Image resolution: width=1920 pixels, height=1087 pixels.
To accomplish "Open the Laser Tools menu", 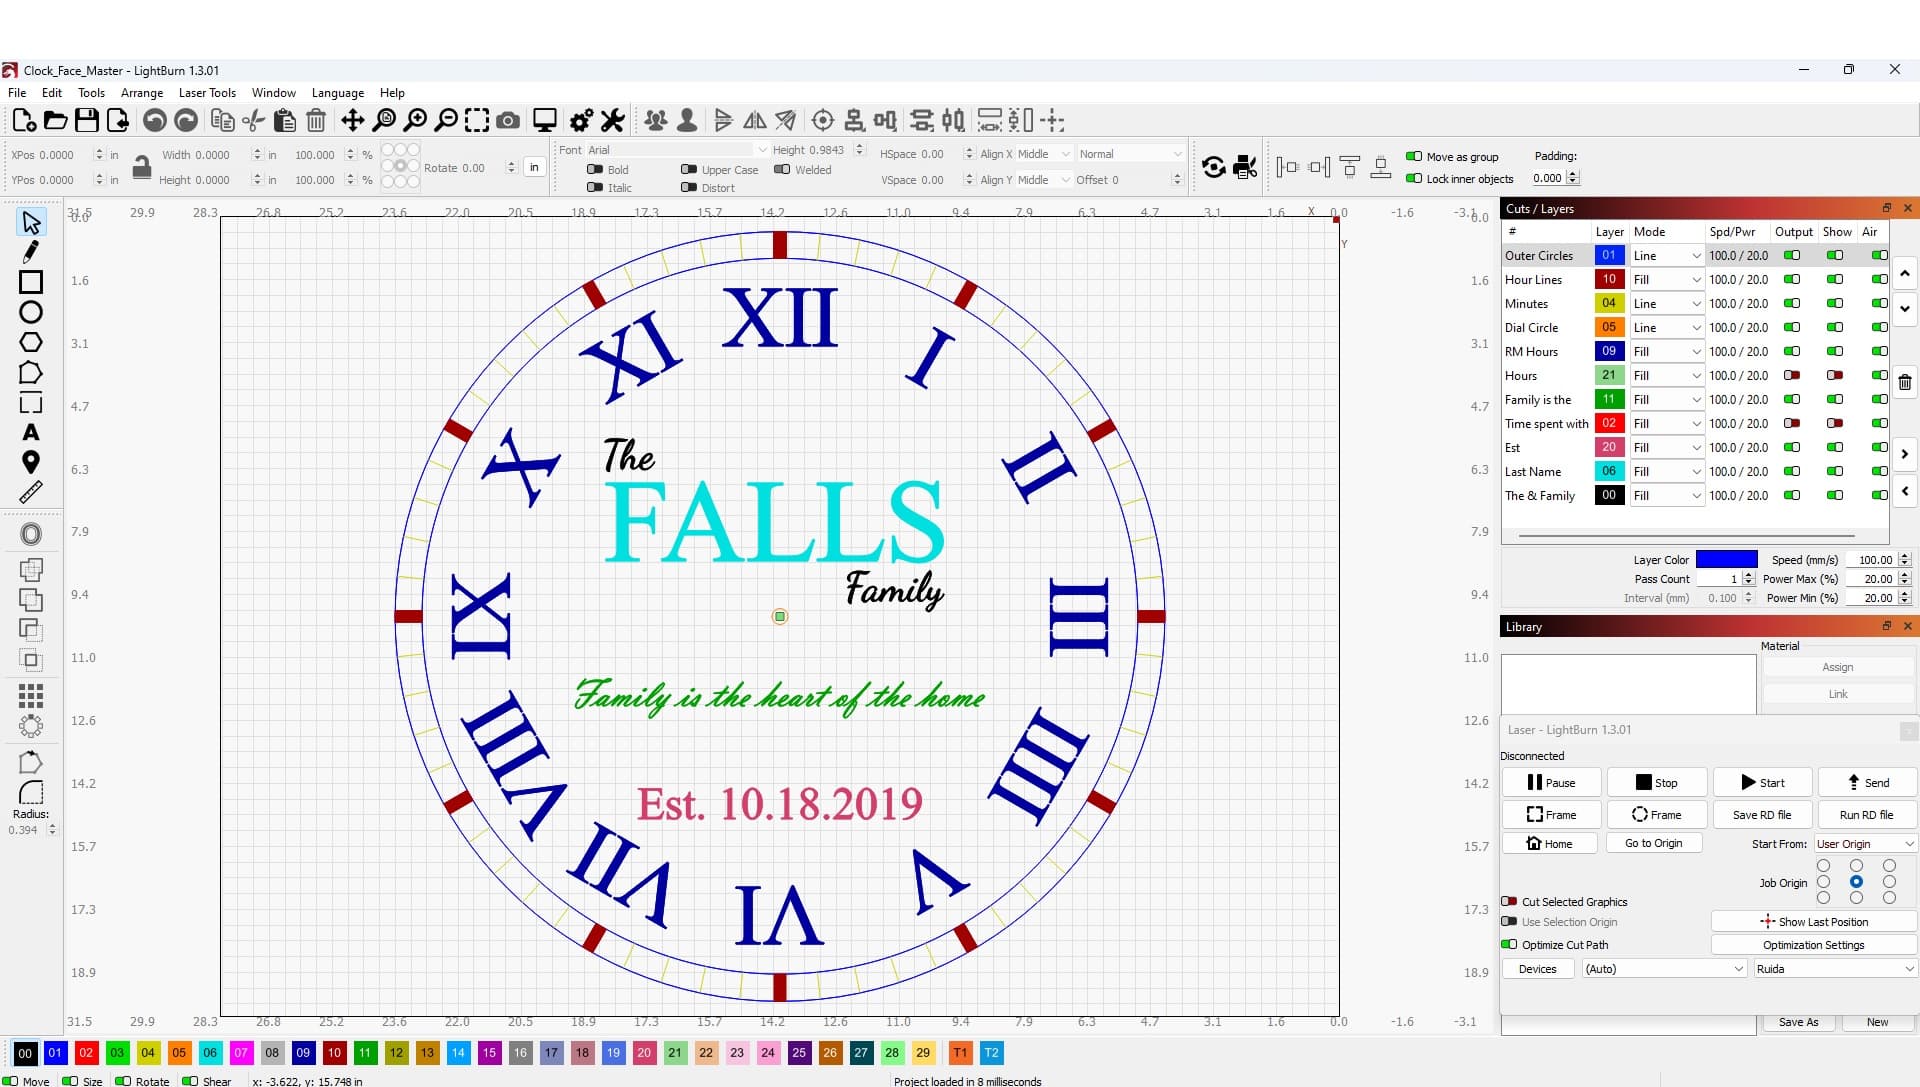I will (207, 92).
